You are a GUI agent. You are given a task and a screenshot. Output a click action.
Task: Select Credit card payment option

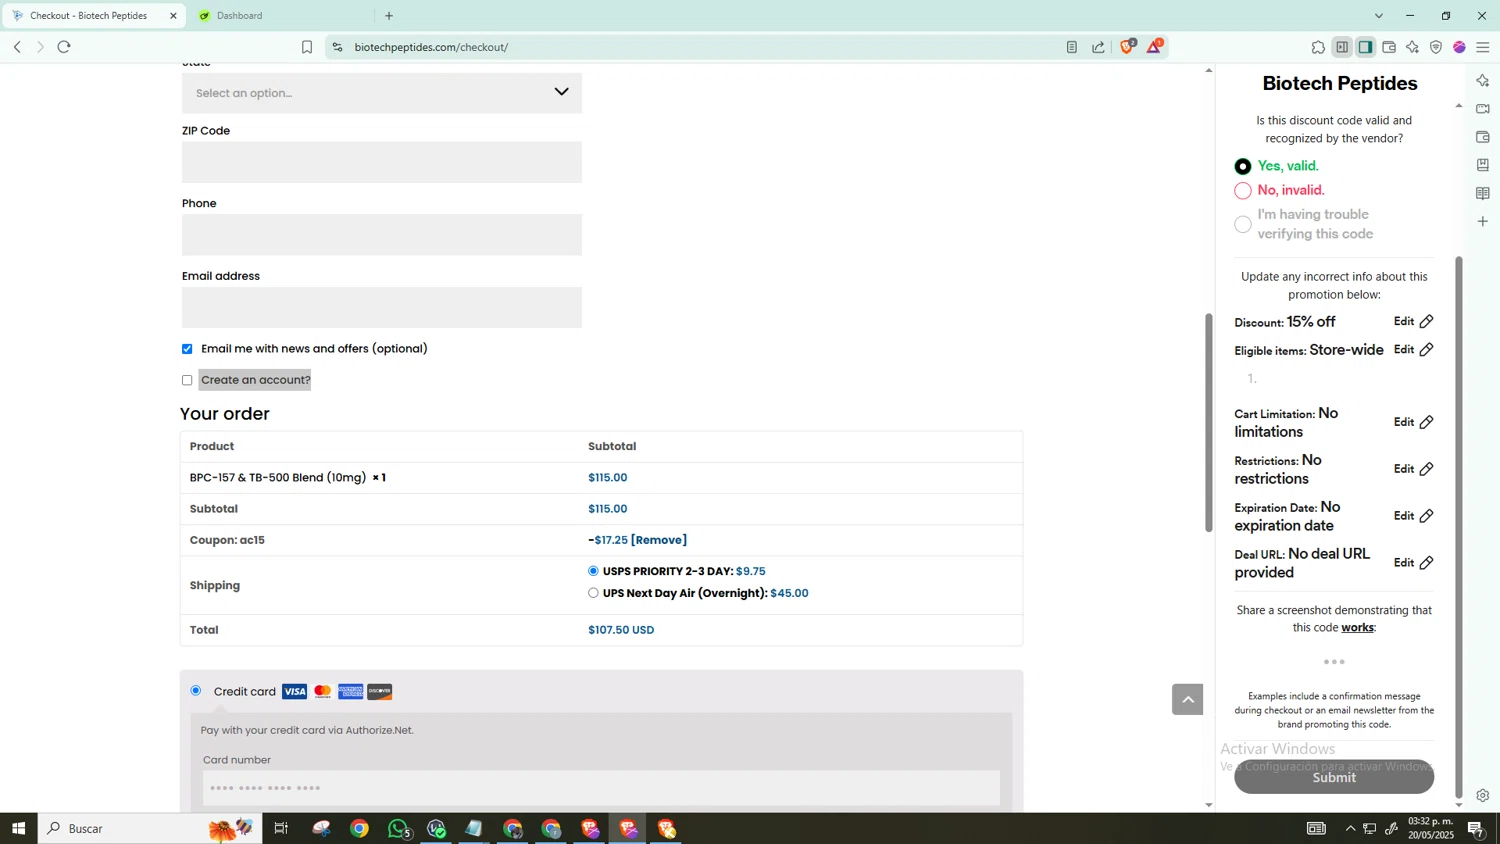point(196,690)
